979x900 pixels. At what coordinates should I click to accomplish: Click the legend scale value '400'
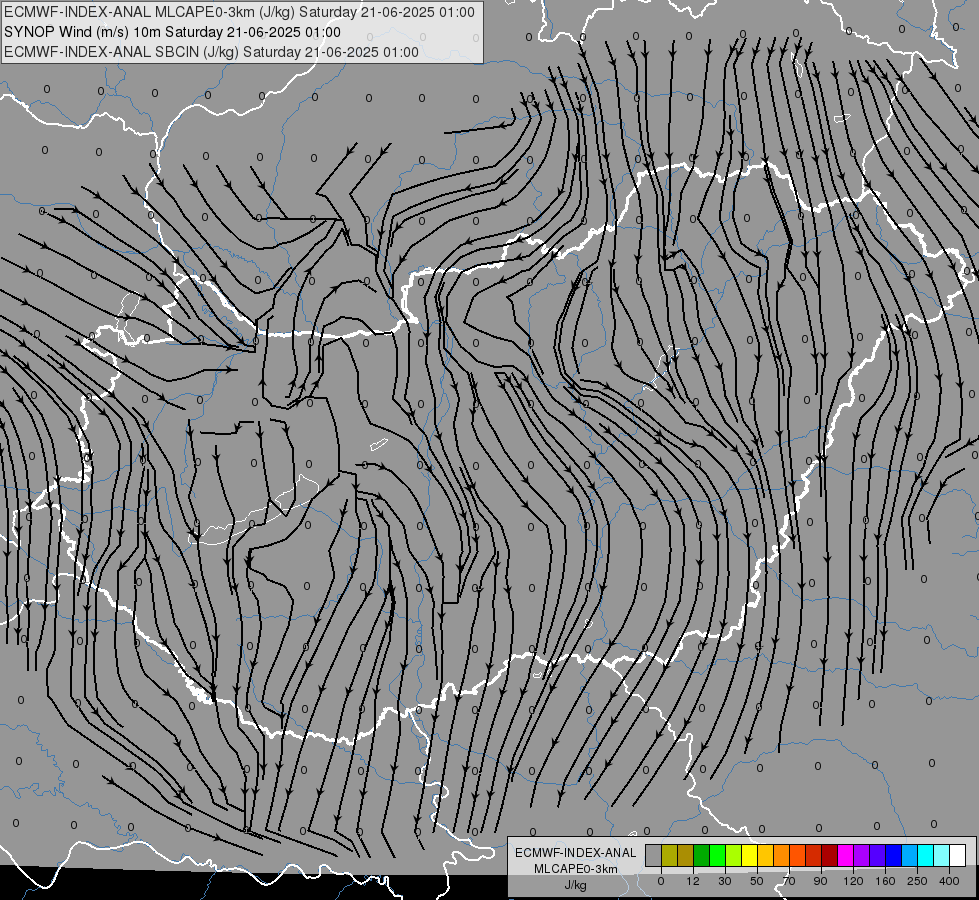(949, 881)
